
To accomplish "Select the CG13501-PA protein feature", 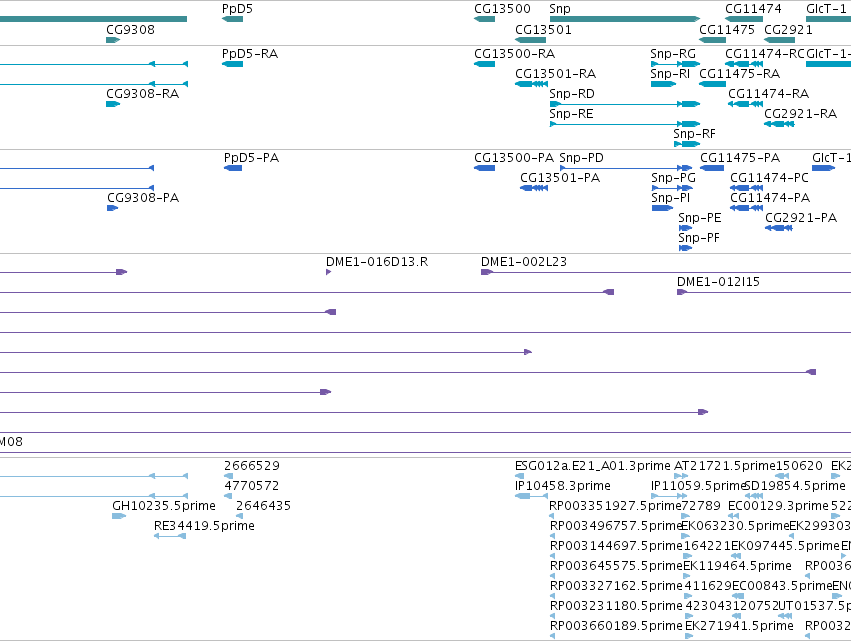I will pyautogui.click(x=534, y=188).
